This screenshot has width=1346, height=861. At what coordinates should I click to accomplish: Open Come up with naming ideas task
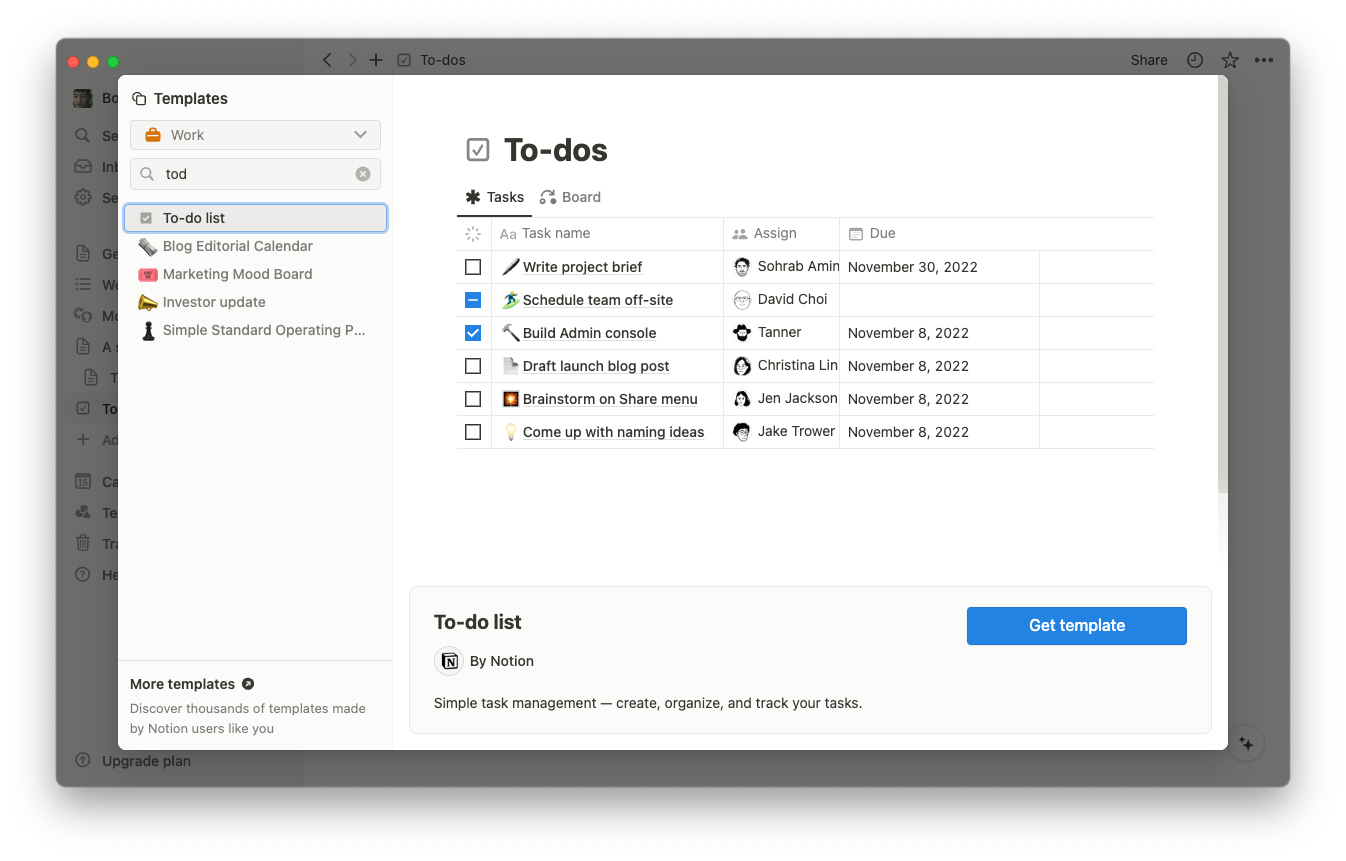tap(613, 432)
